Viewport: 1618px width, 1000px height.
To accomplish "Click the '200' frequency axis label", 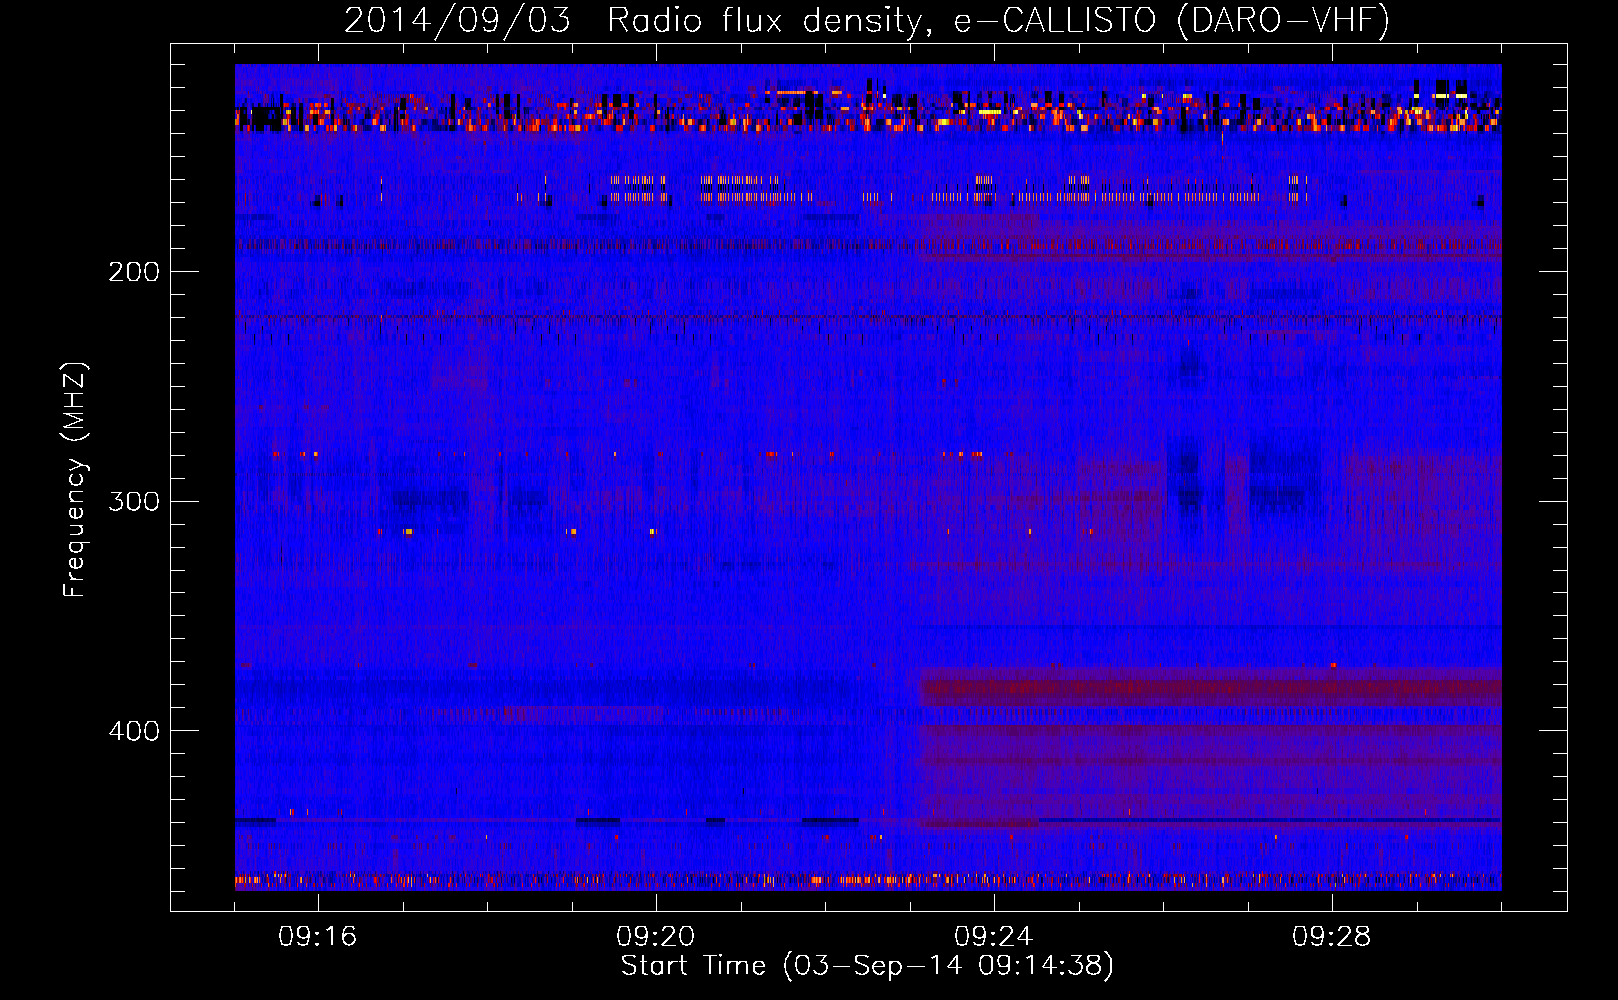I will (x=134, y=272).
